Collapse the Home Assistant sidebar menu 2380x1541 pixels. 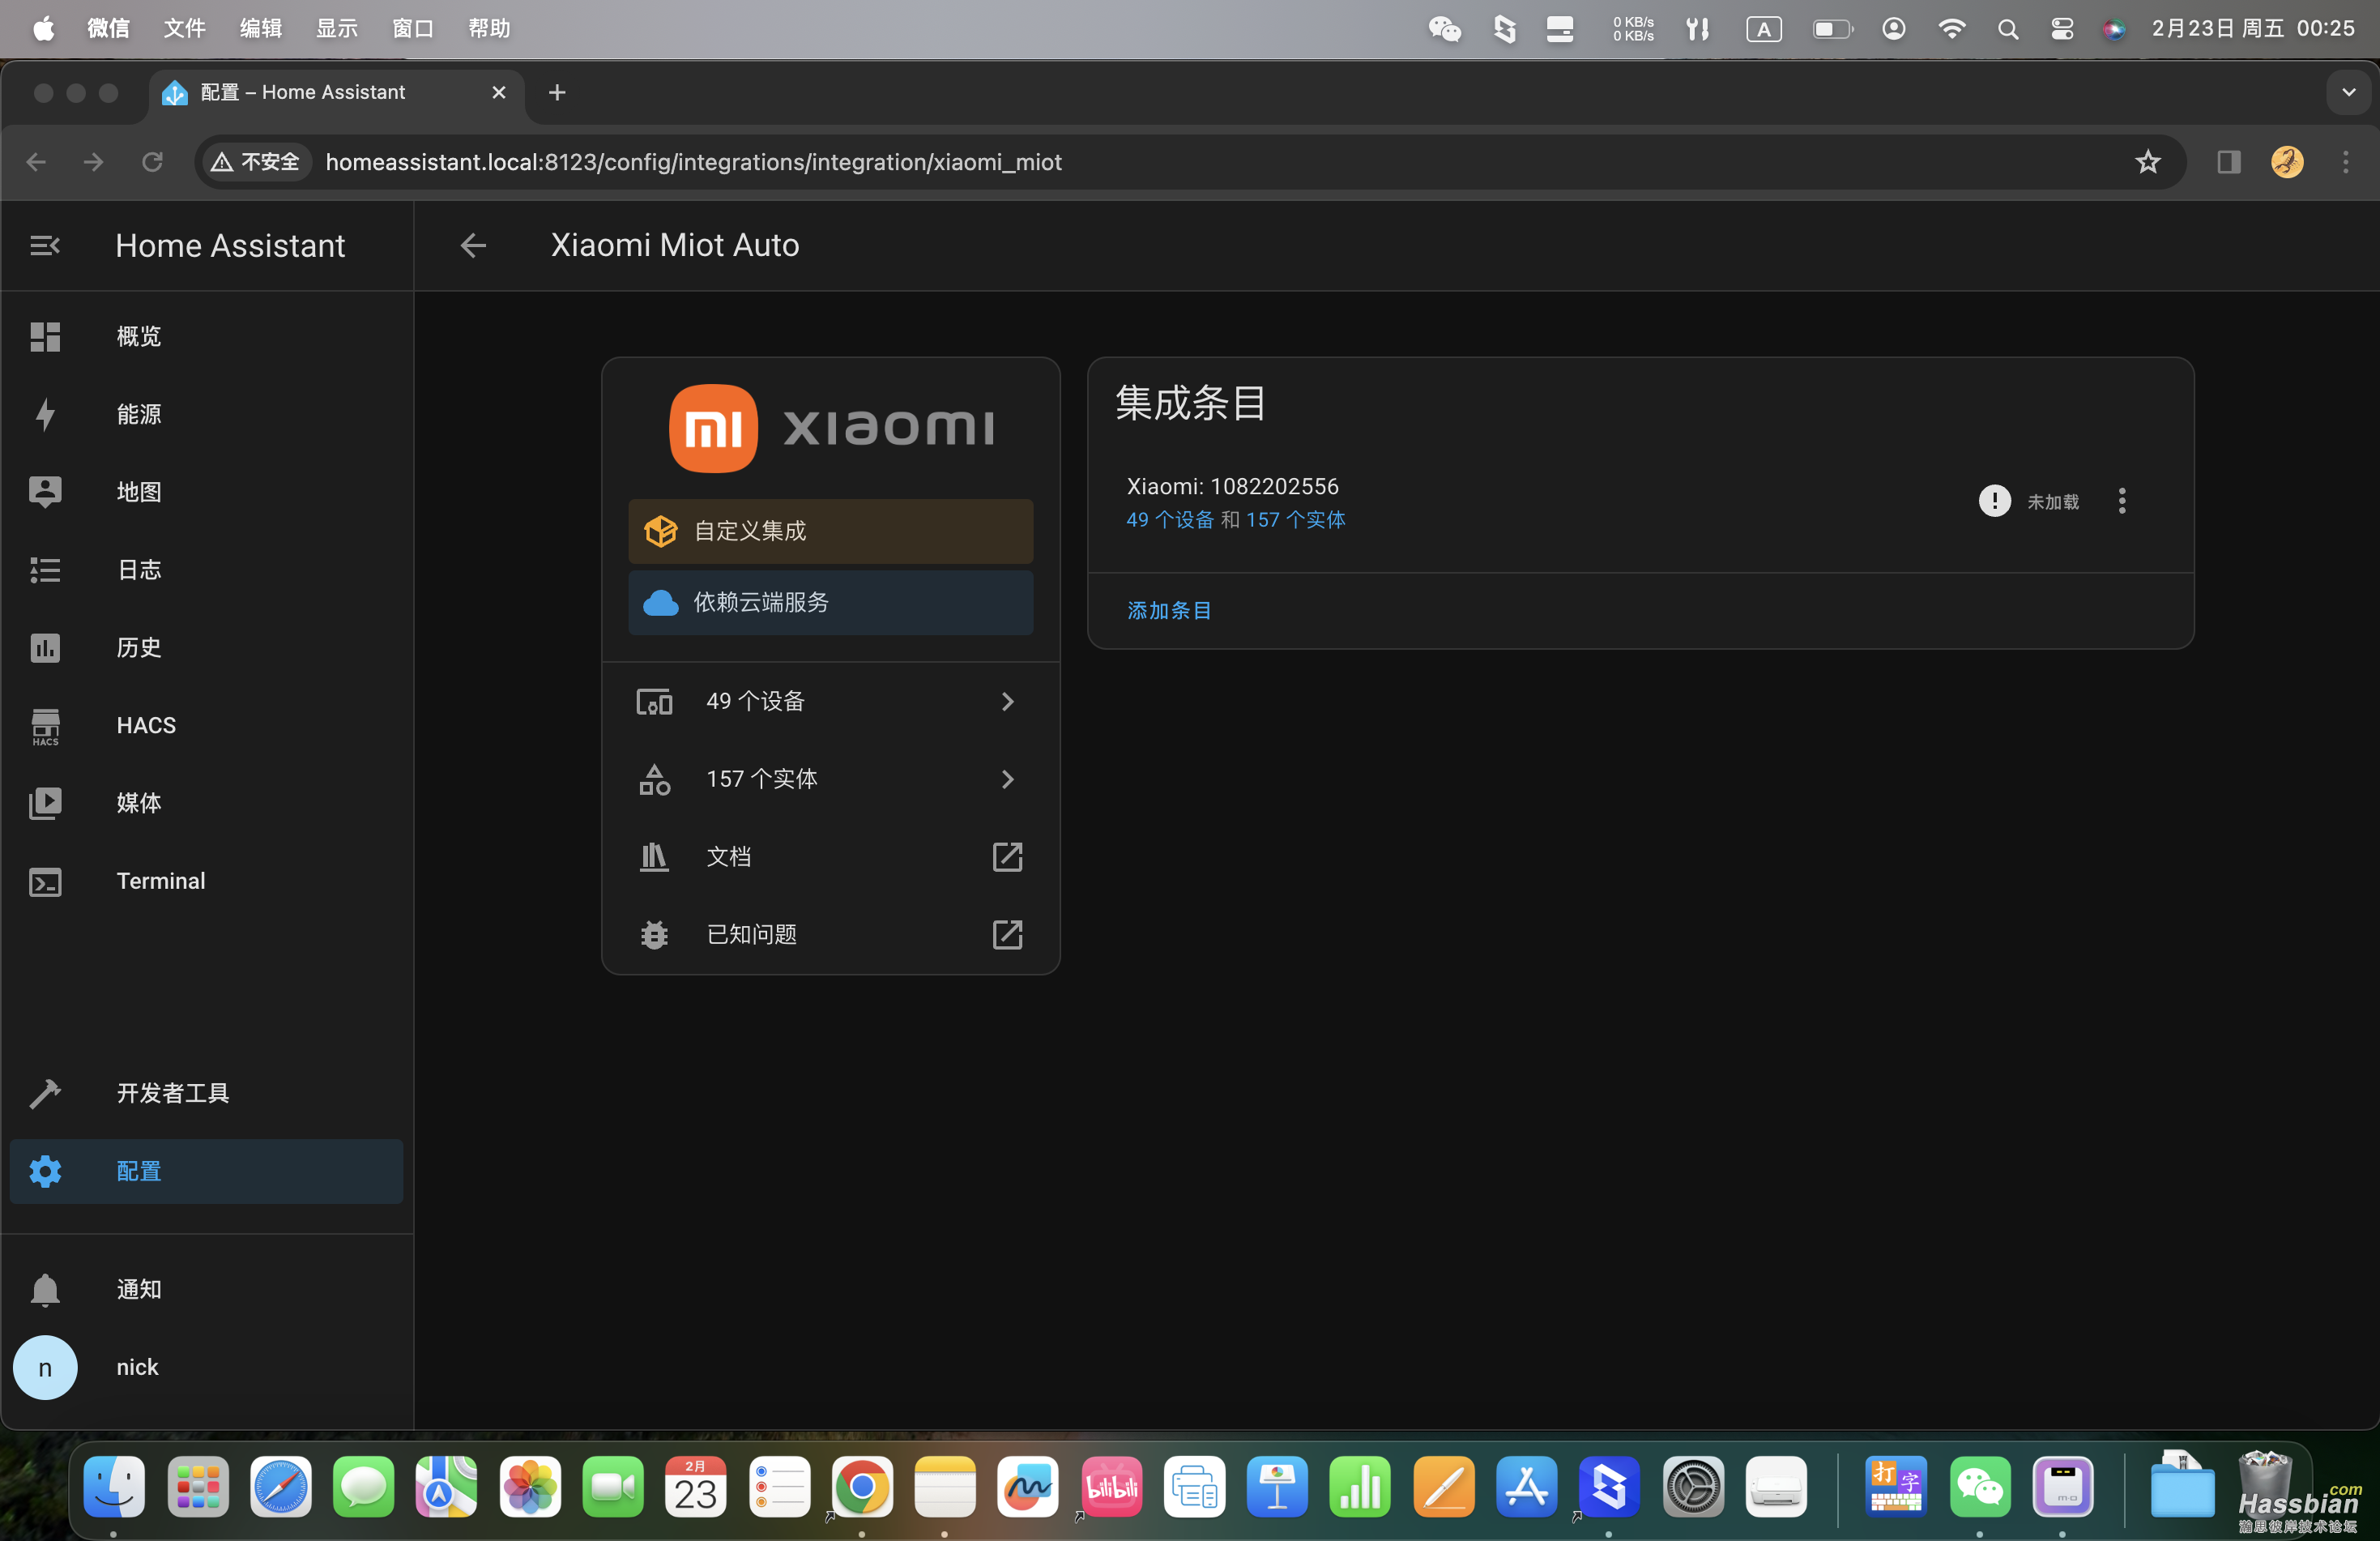45,245
